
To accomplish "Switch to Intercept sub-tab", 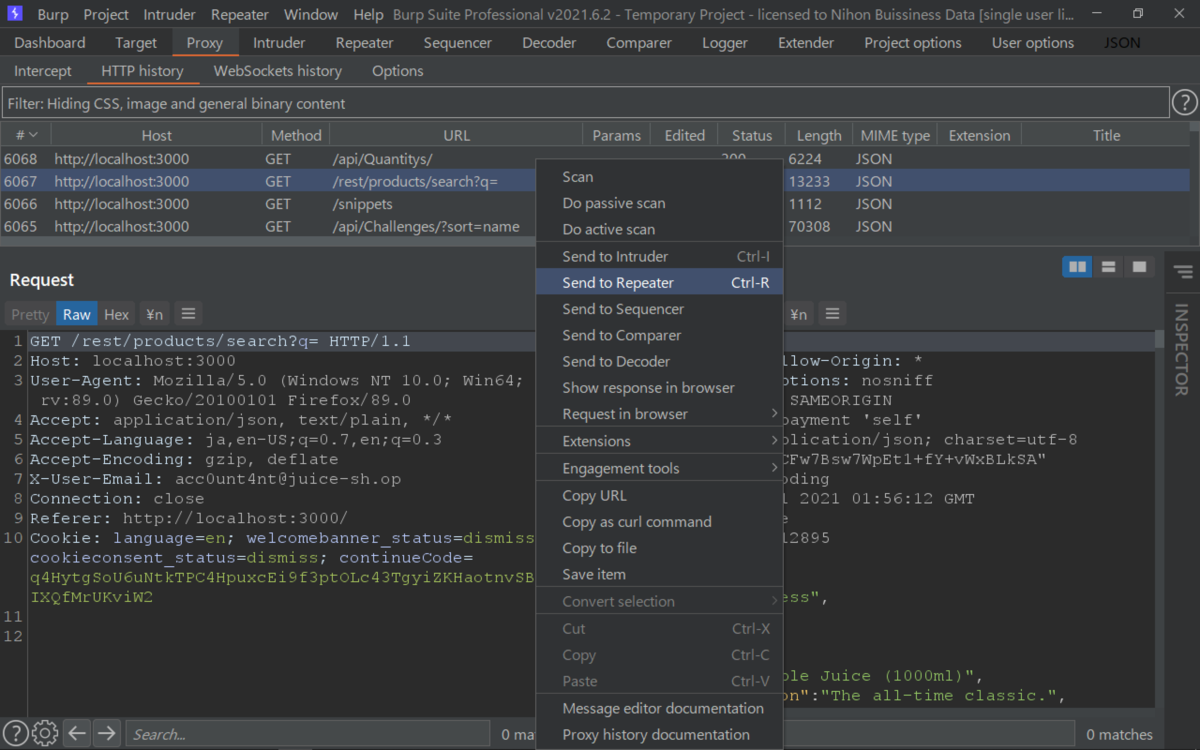I will tap(43, 71).
